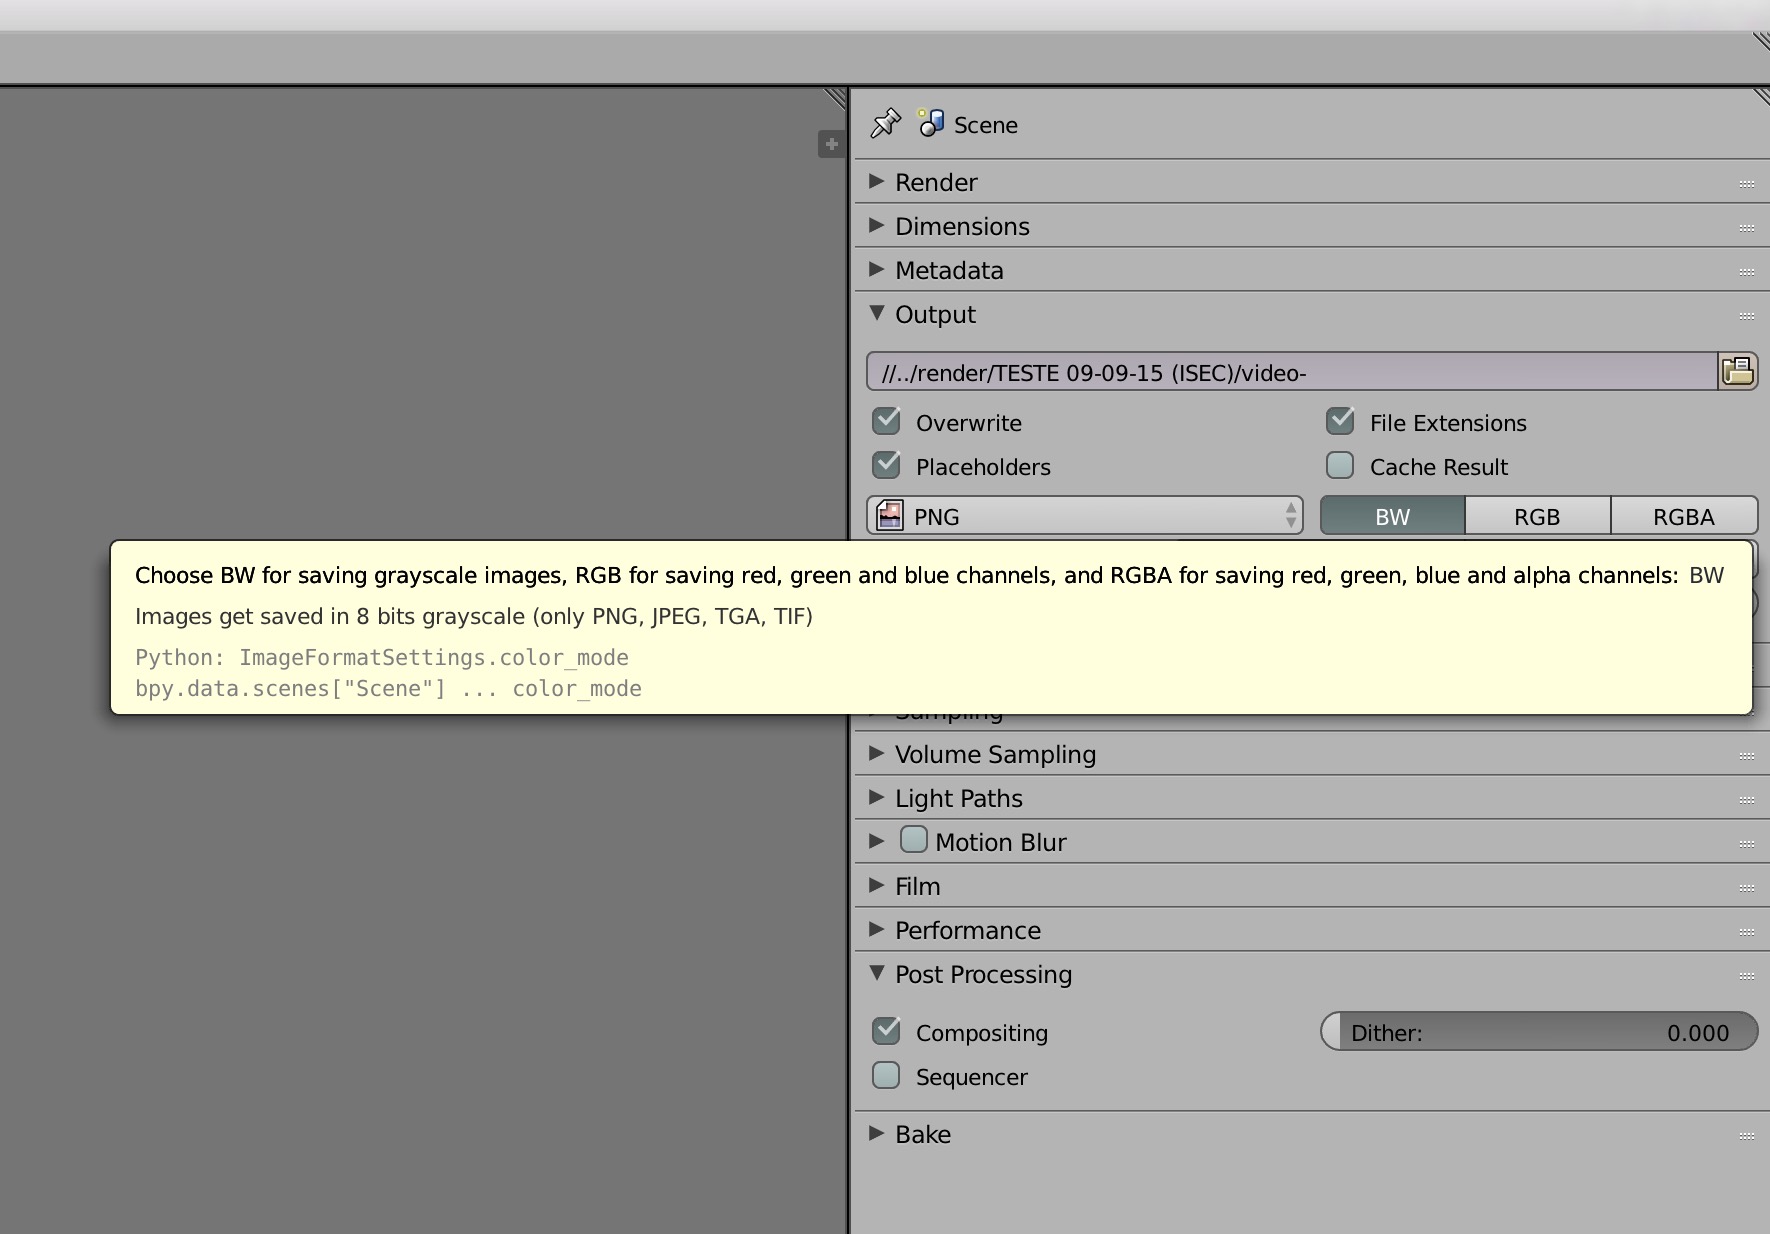Screen dimensions: 1770x1234
Task: Enable the Sequencer checkbox
Action: (886, 1075)
